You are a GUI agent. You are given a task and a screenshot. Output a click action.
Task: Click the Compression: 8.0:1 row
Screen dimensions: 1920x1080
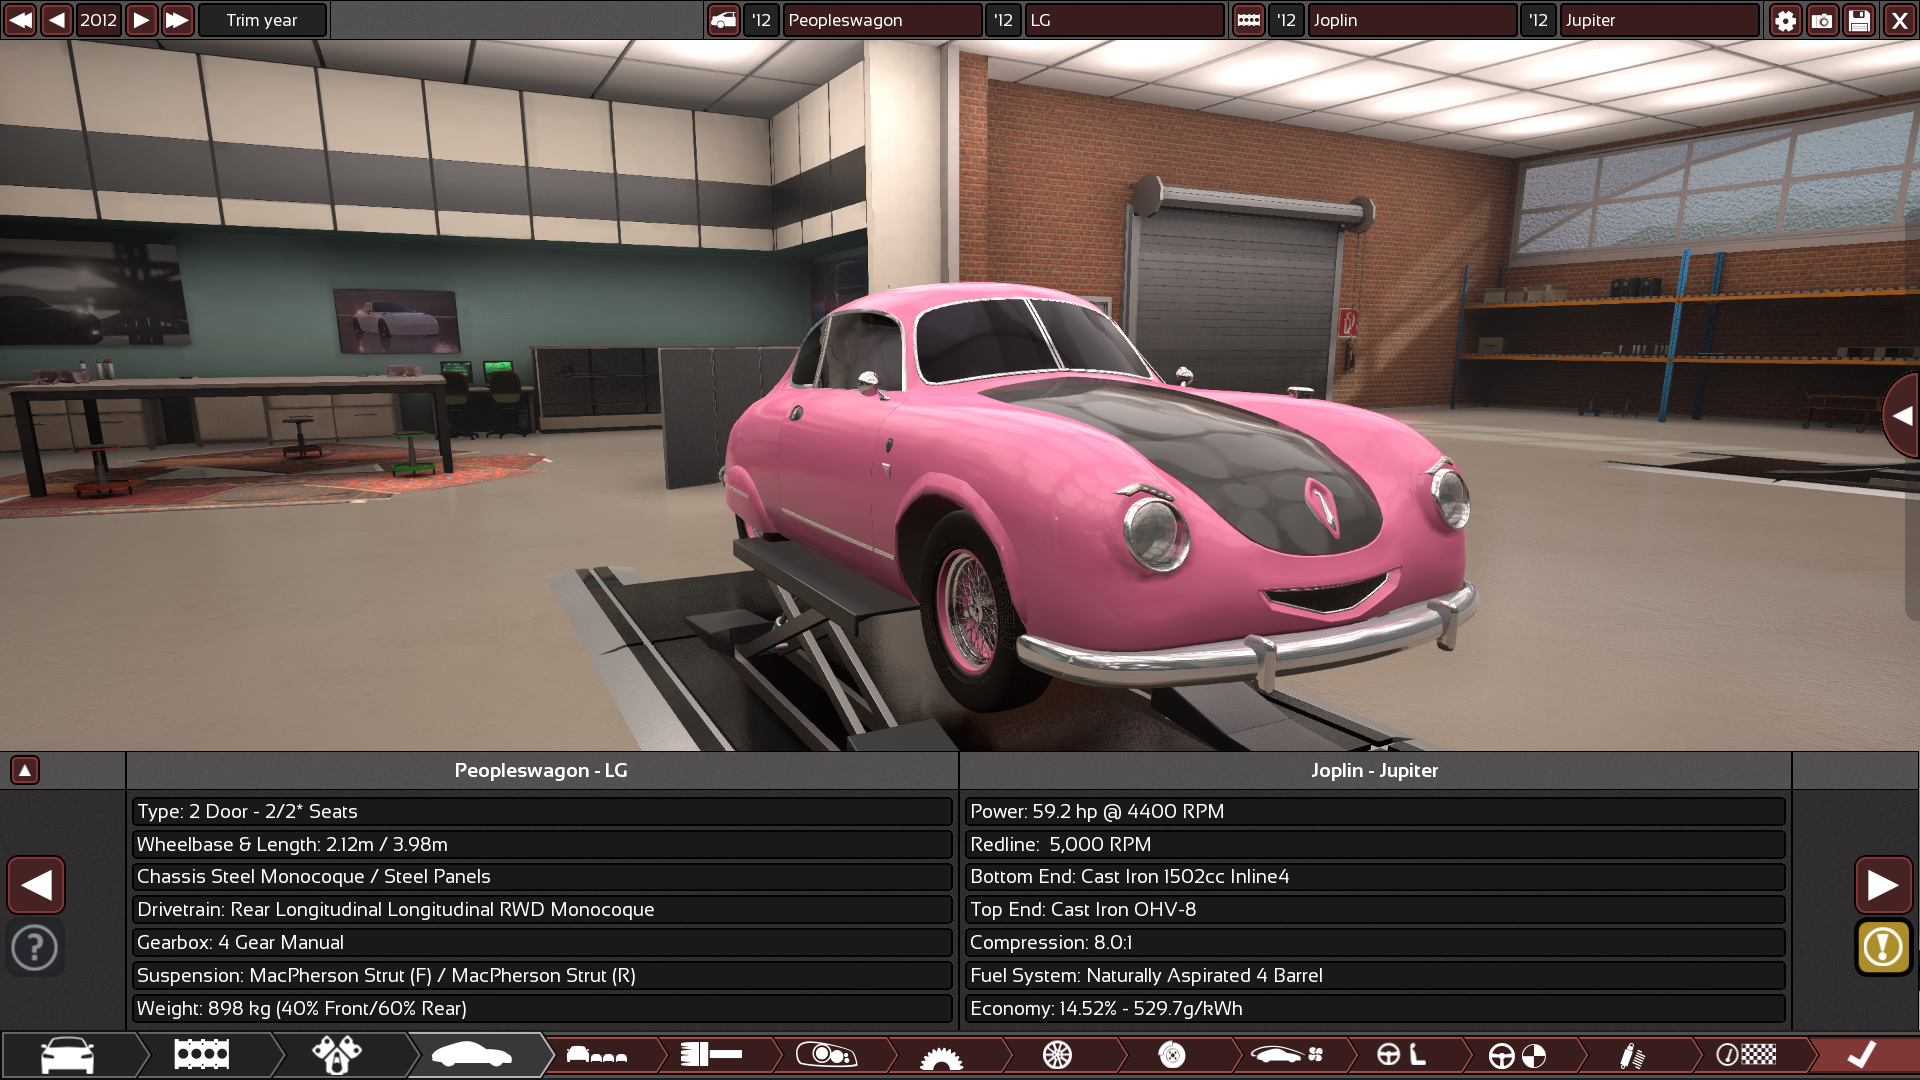[1375, 943]
